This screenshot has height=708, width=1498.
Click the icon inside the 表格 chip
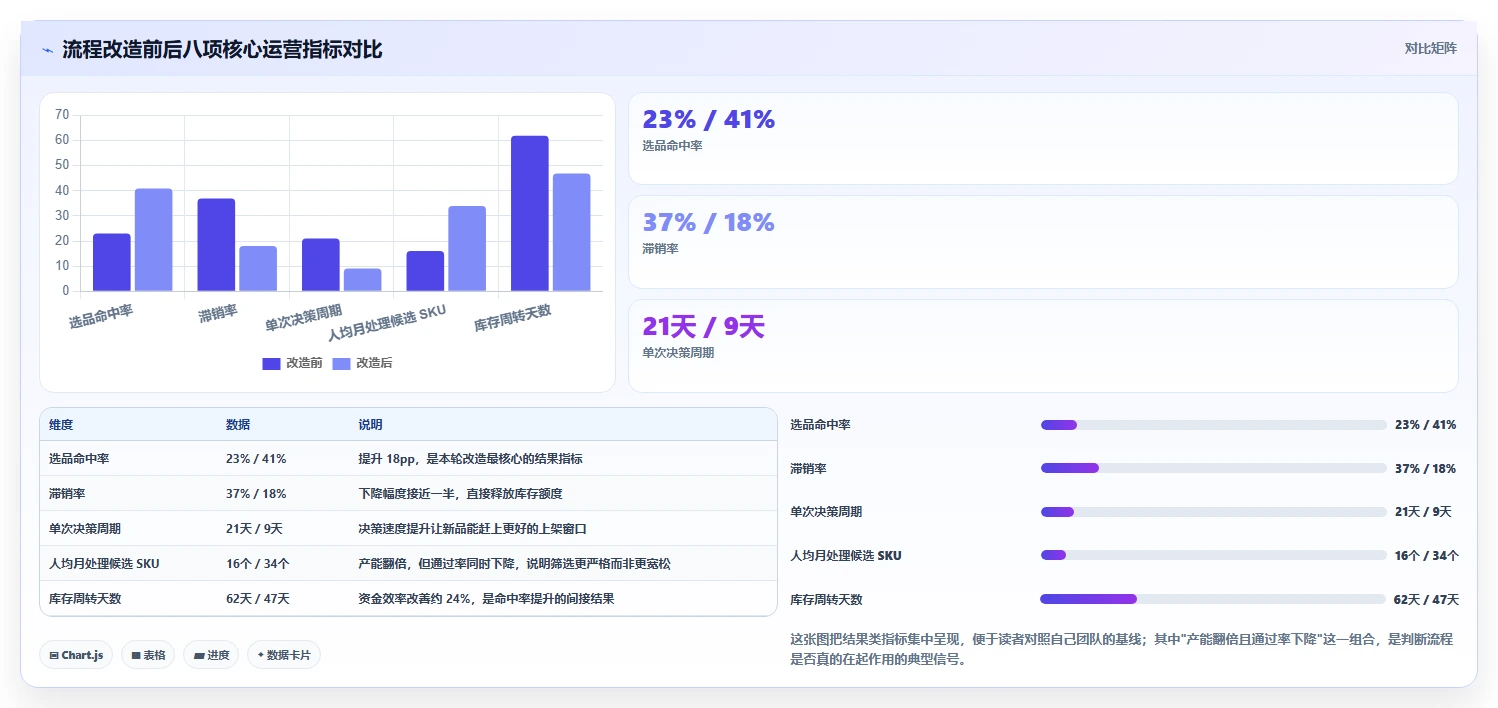click(x=136, y=656)
